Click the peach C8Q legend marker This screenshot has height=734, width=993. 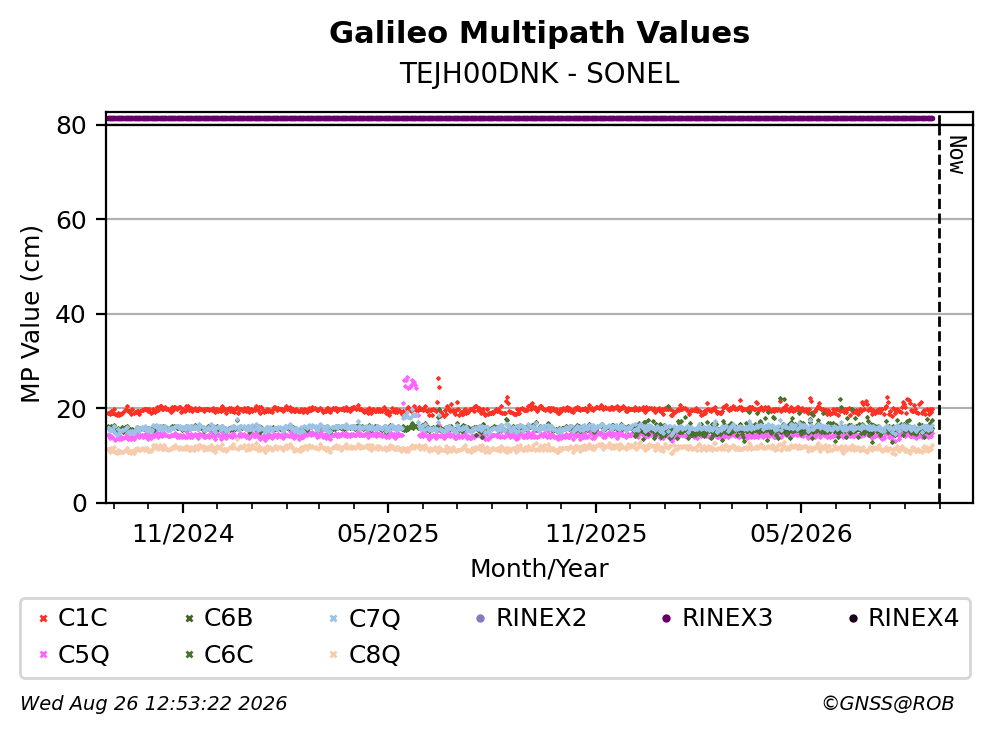[x=334, y=655]
